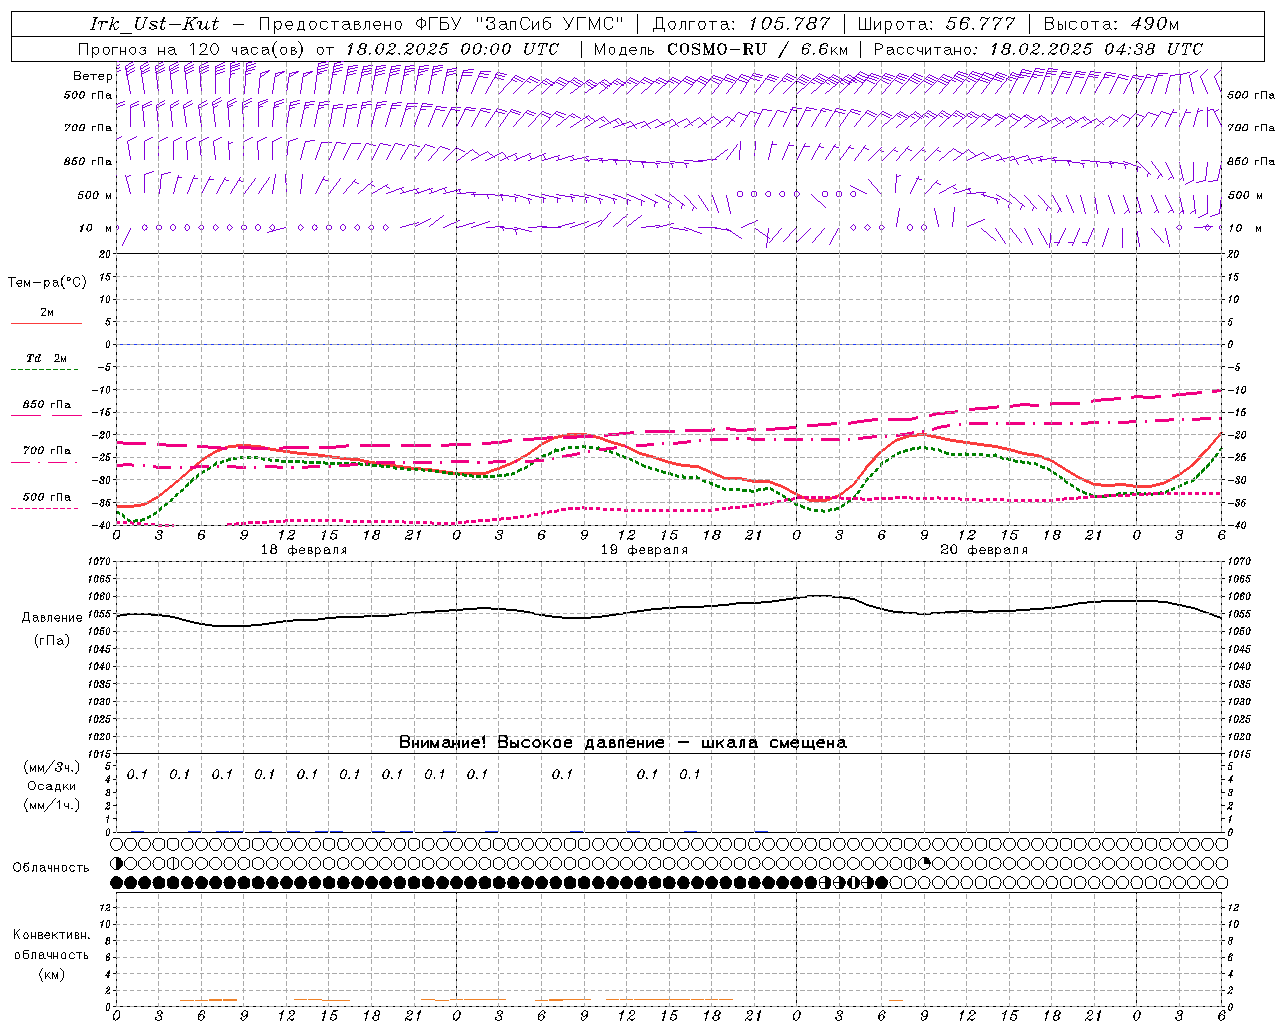Screen dimensions: 1280x1024
Task: Click the "19 февраля" date label
Action: point(644,550)
